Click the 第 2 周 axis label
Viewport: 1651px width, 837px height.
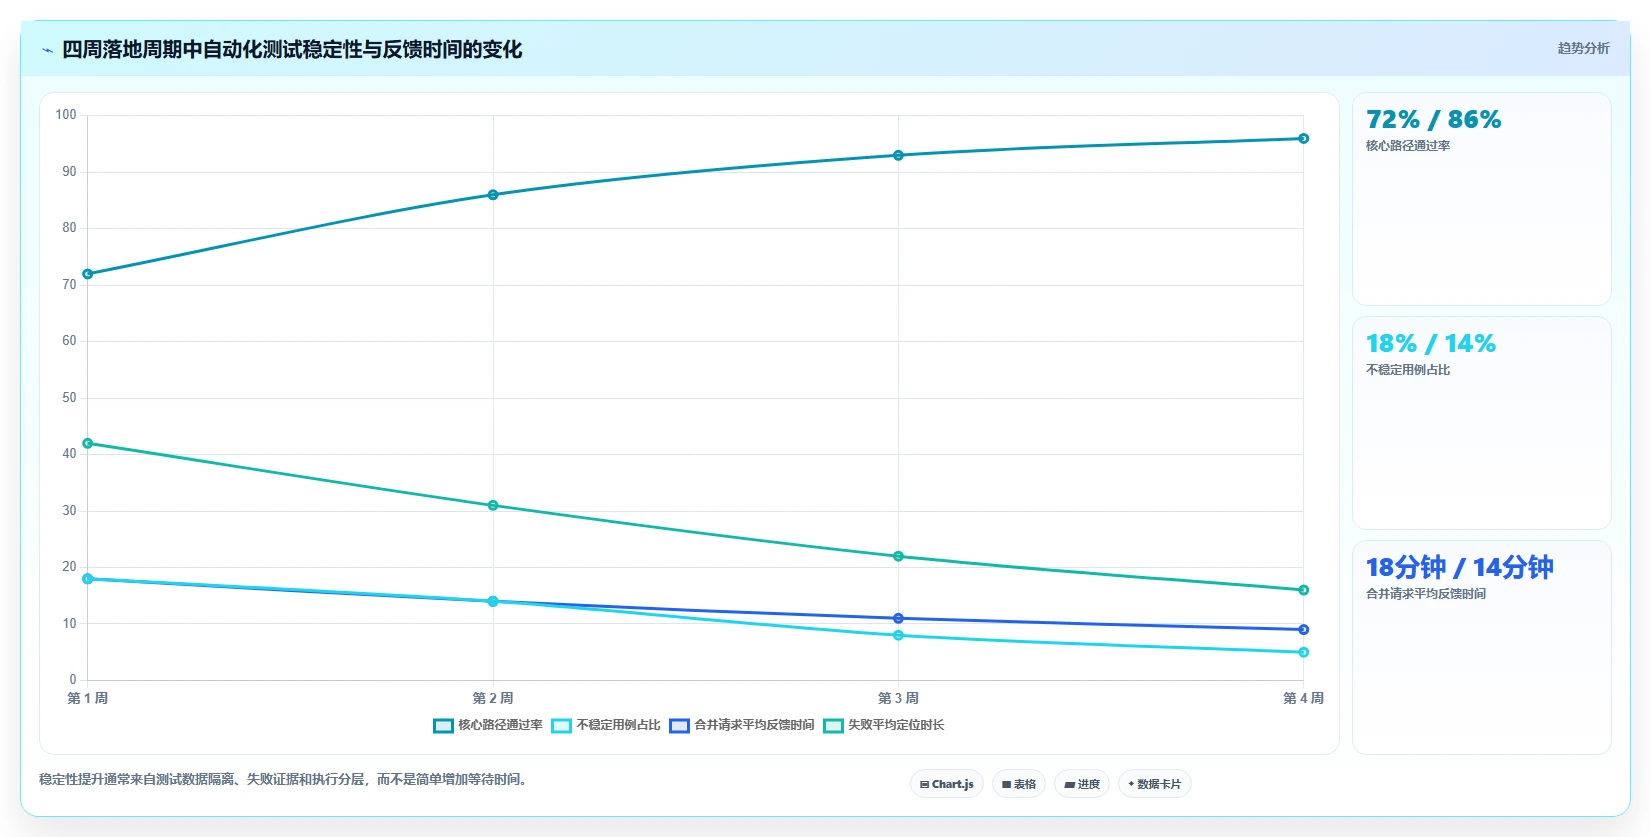pyautogui.click(x=493, y=698)
